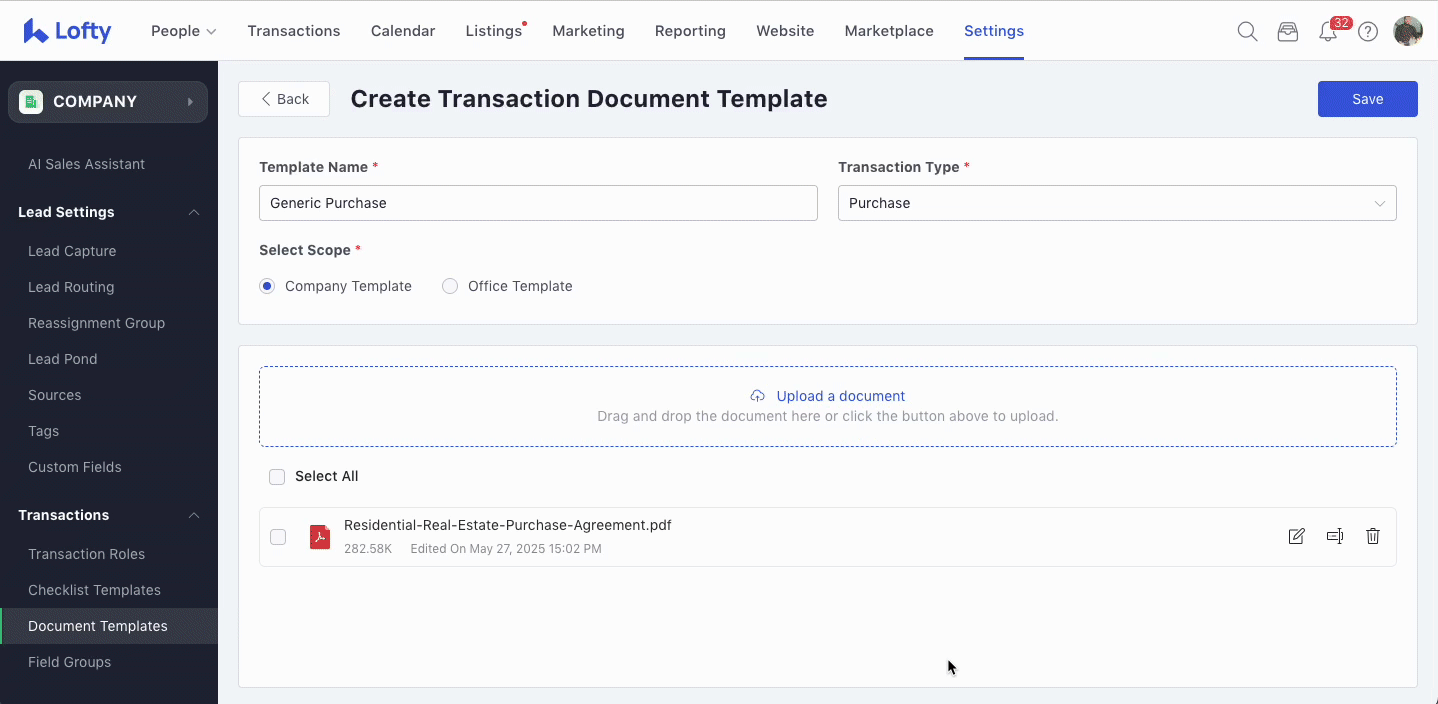
Task: Open the inbox tray icon
Action: pos(1288,31)
